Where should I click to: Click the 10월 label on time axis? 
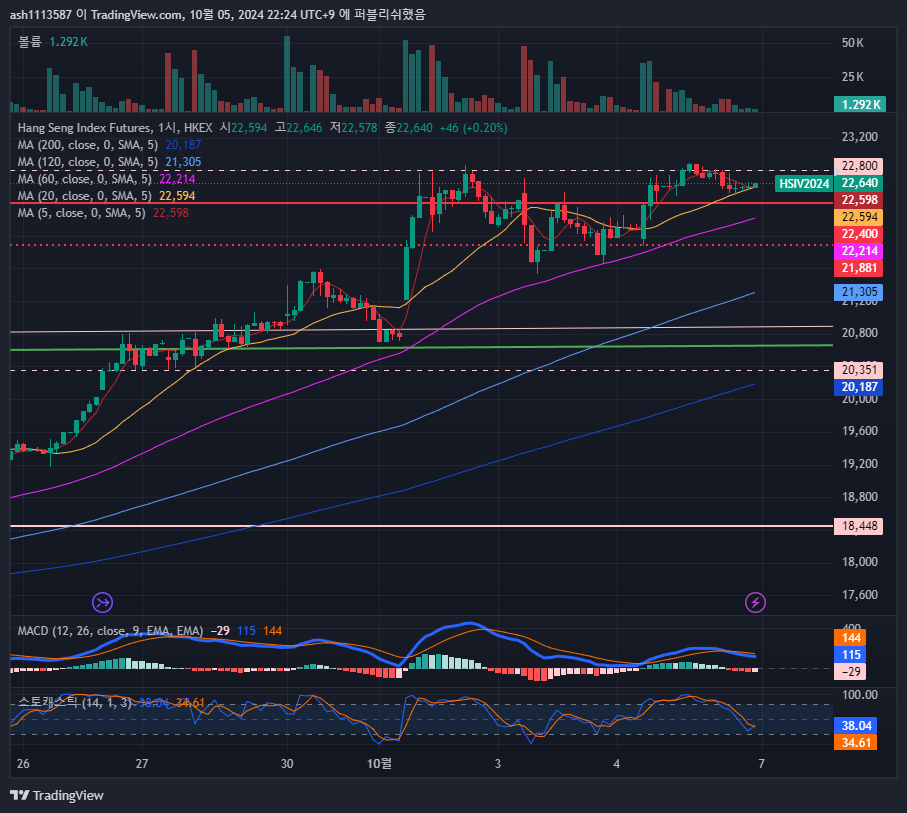point(380,763)
